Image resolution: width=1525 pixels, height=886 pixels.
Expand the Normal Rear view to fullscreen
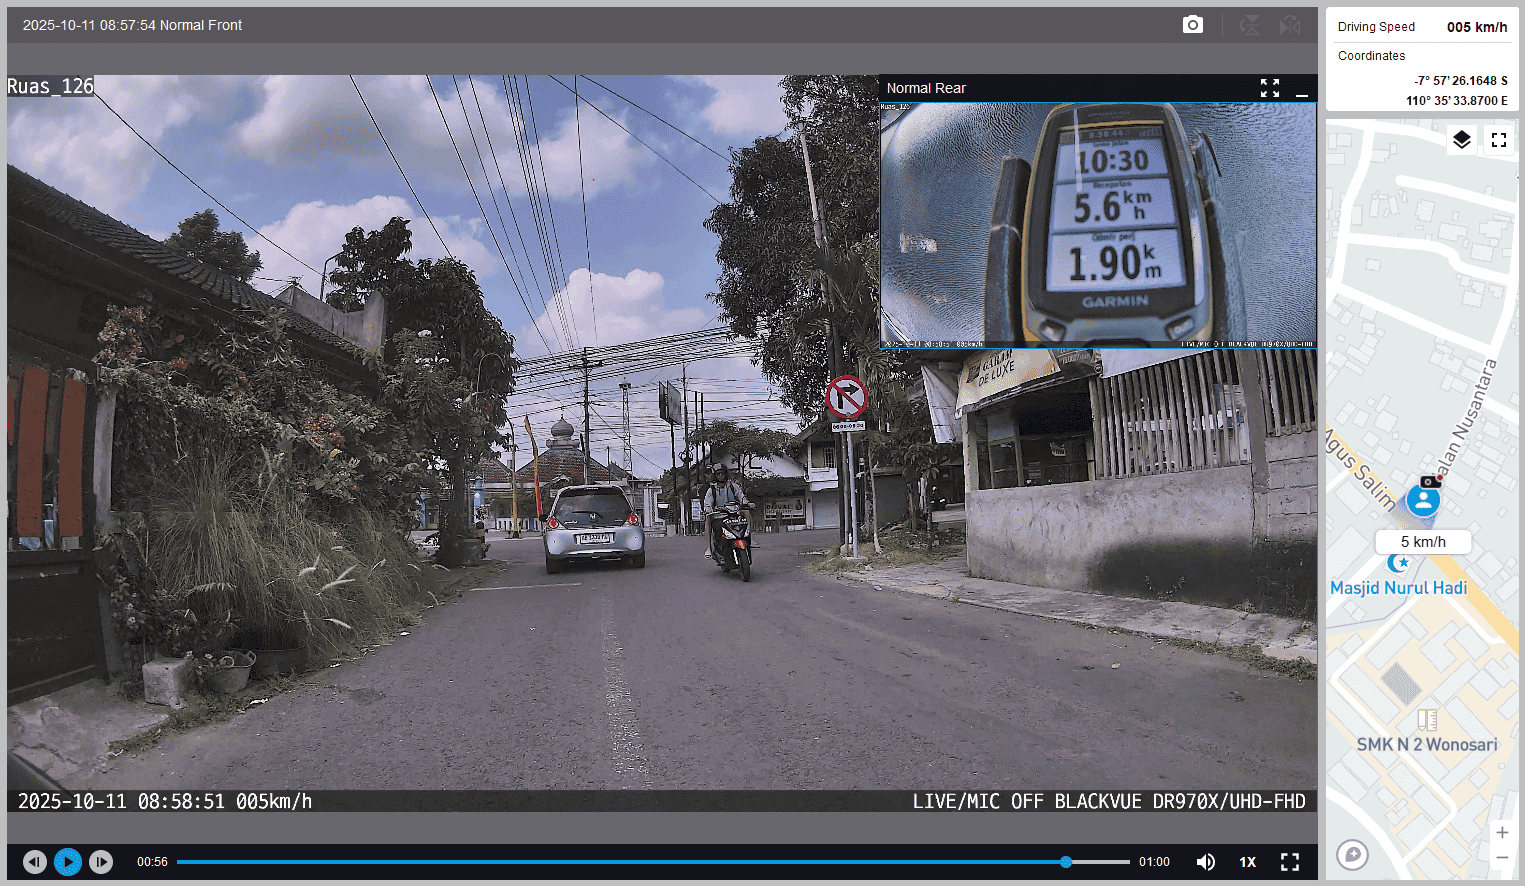[x=1269, y=88]
